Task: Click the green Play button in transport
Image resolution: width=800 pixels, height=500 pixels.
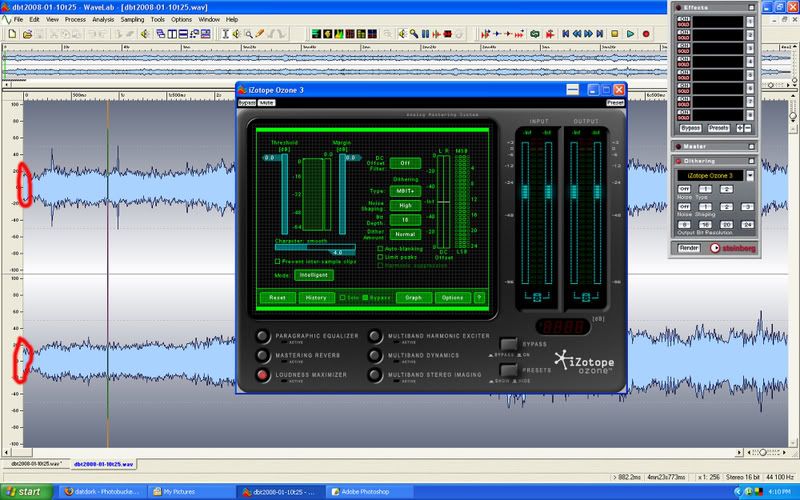Action: click(x=631, y=34)
